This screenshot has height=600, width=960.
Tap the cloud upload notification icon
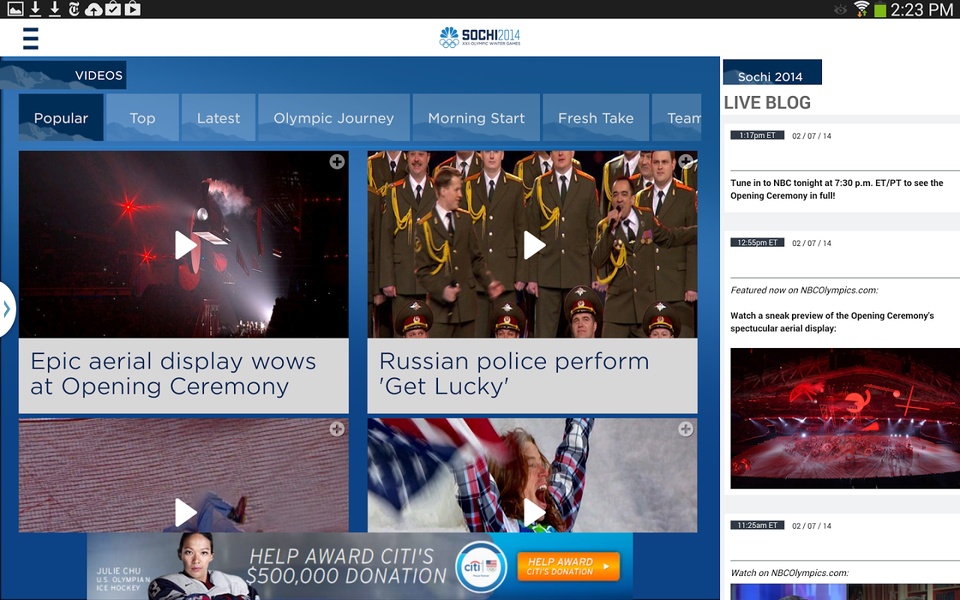click(93, 9)
